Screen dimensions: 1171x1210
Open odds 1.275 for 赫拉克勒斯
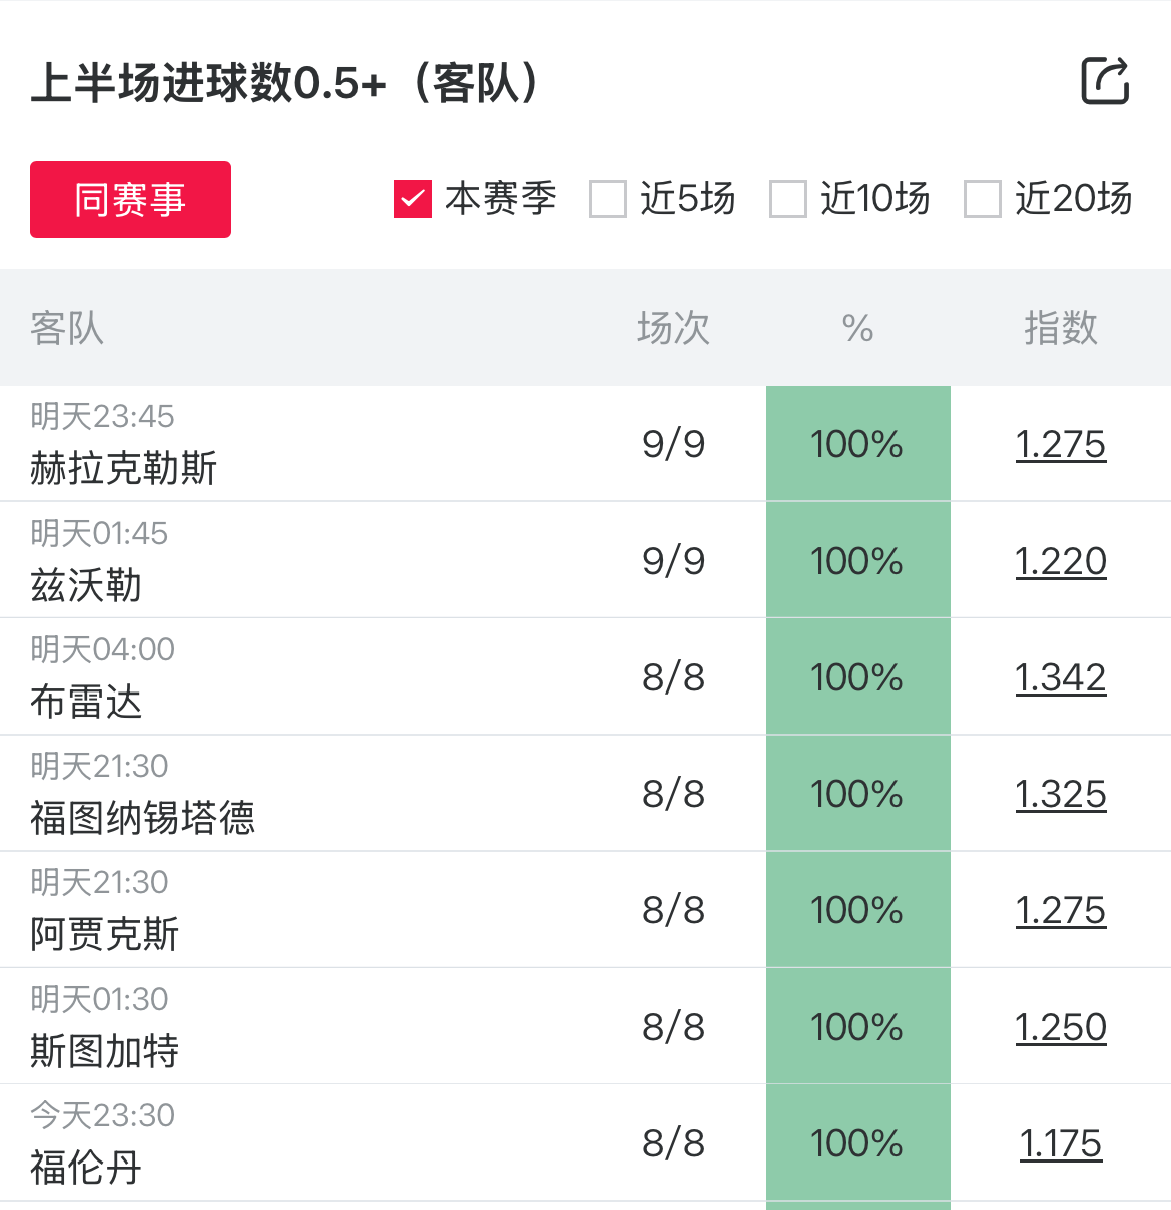pos(1060,444)
